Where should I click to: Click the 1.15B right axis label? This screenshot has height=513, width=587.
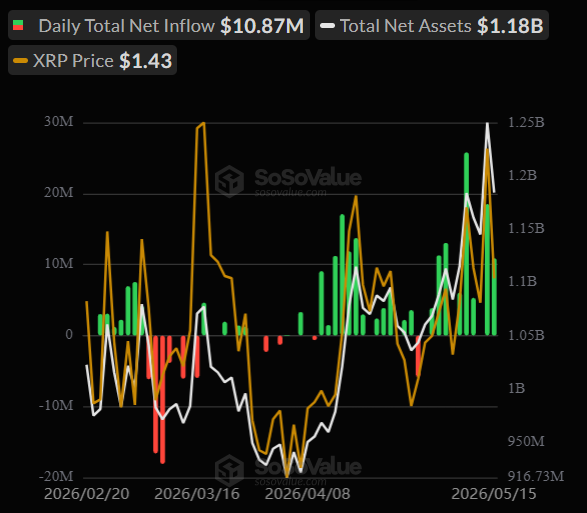point(526,228)
